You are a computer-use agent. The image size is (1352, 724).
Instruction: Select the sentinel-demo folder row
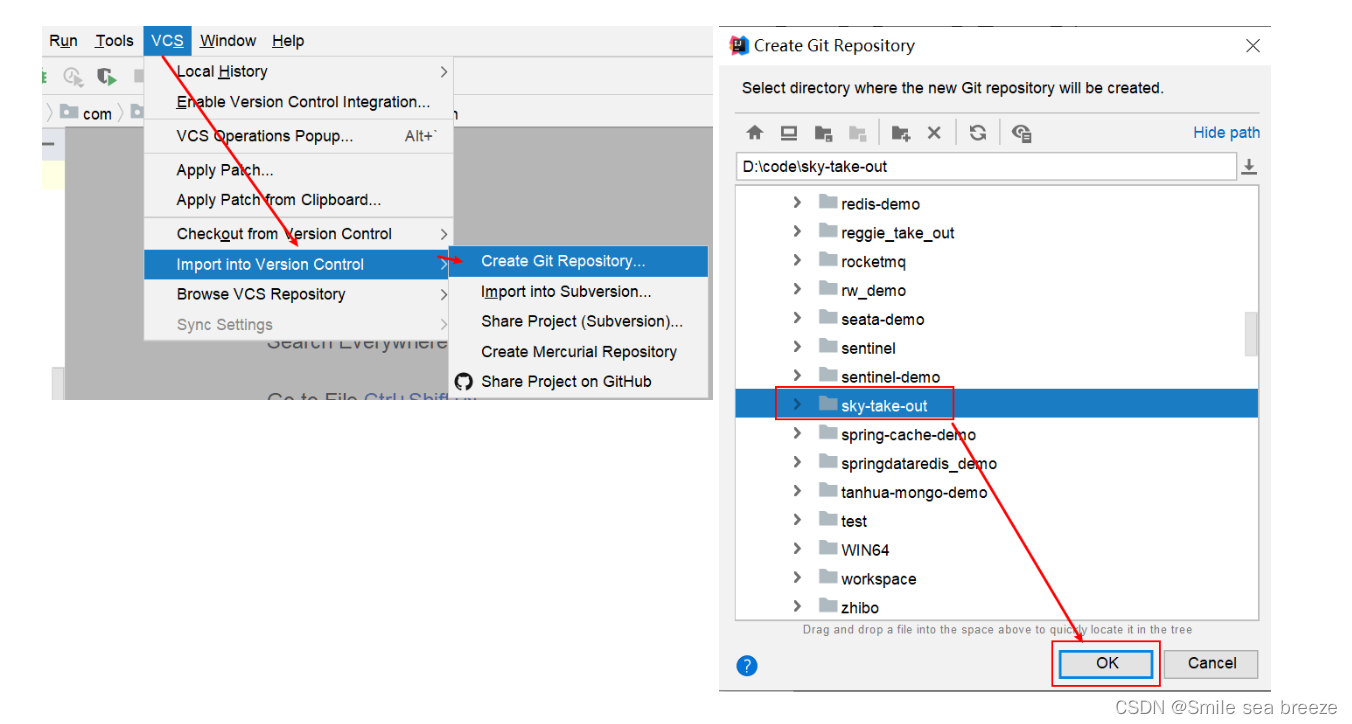point(996,376)
